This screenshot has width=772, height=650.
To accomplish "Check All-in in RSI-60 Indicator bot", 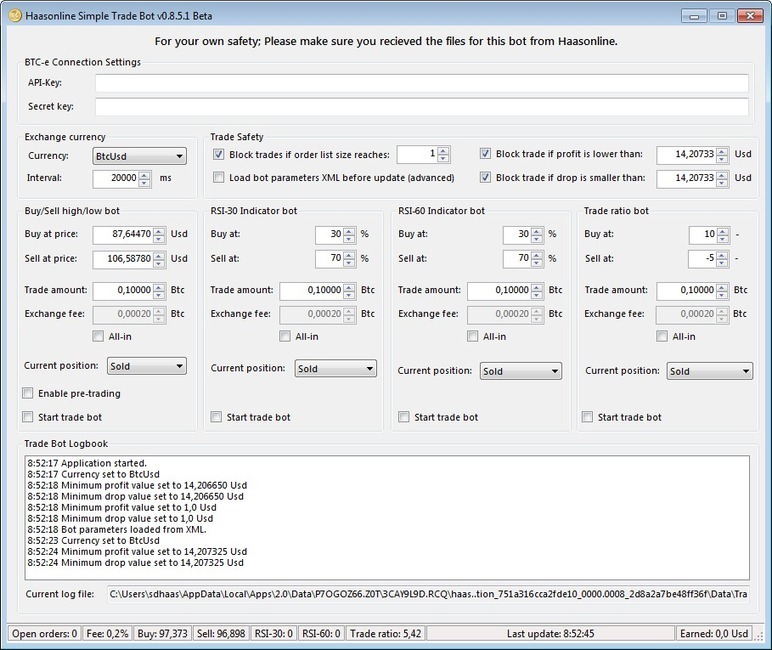I will [472, 336].
